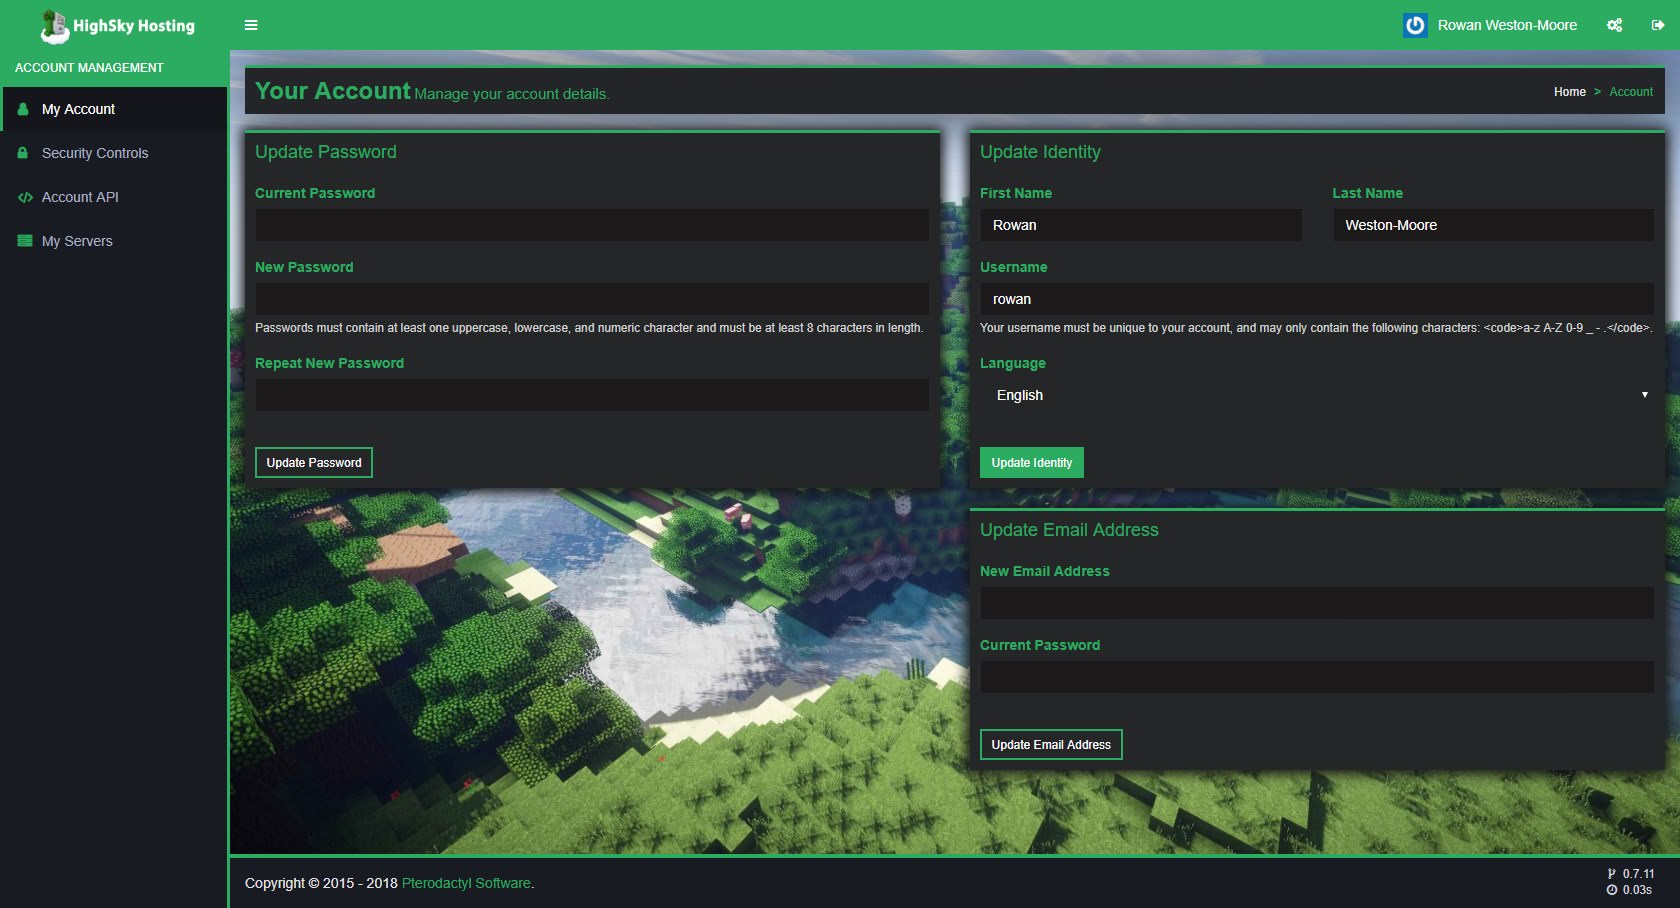
Task: Click the Update Identity button
Action: click(x=1031, y=462)
